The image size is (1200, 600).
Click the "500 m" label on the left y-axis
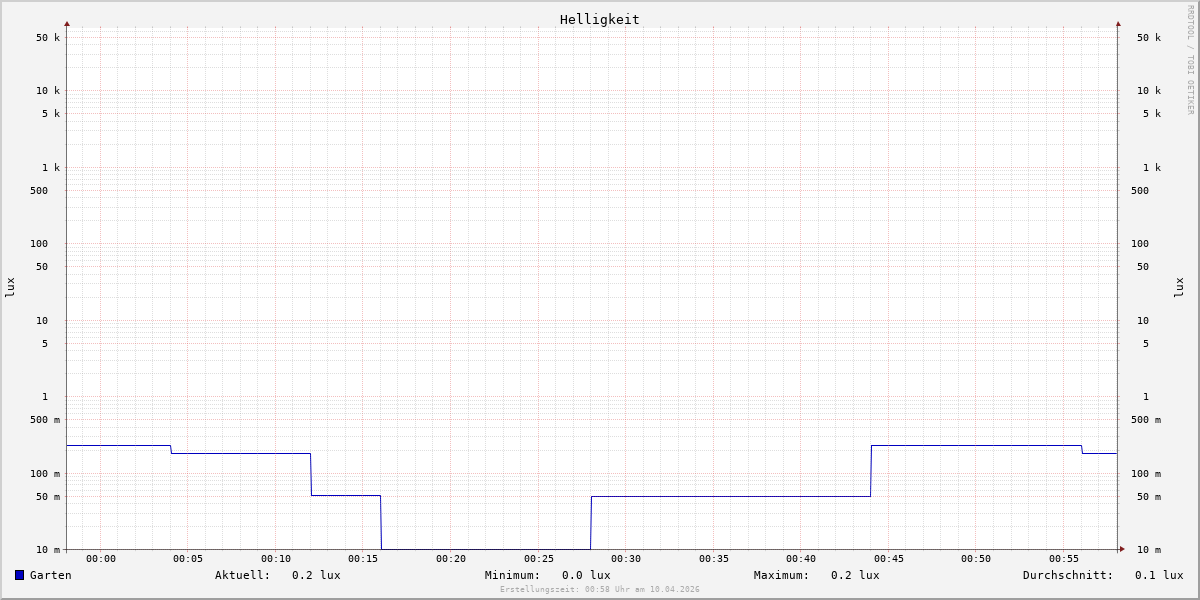click(45, 420)
